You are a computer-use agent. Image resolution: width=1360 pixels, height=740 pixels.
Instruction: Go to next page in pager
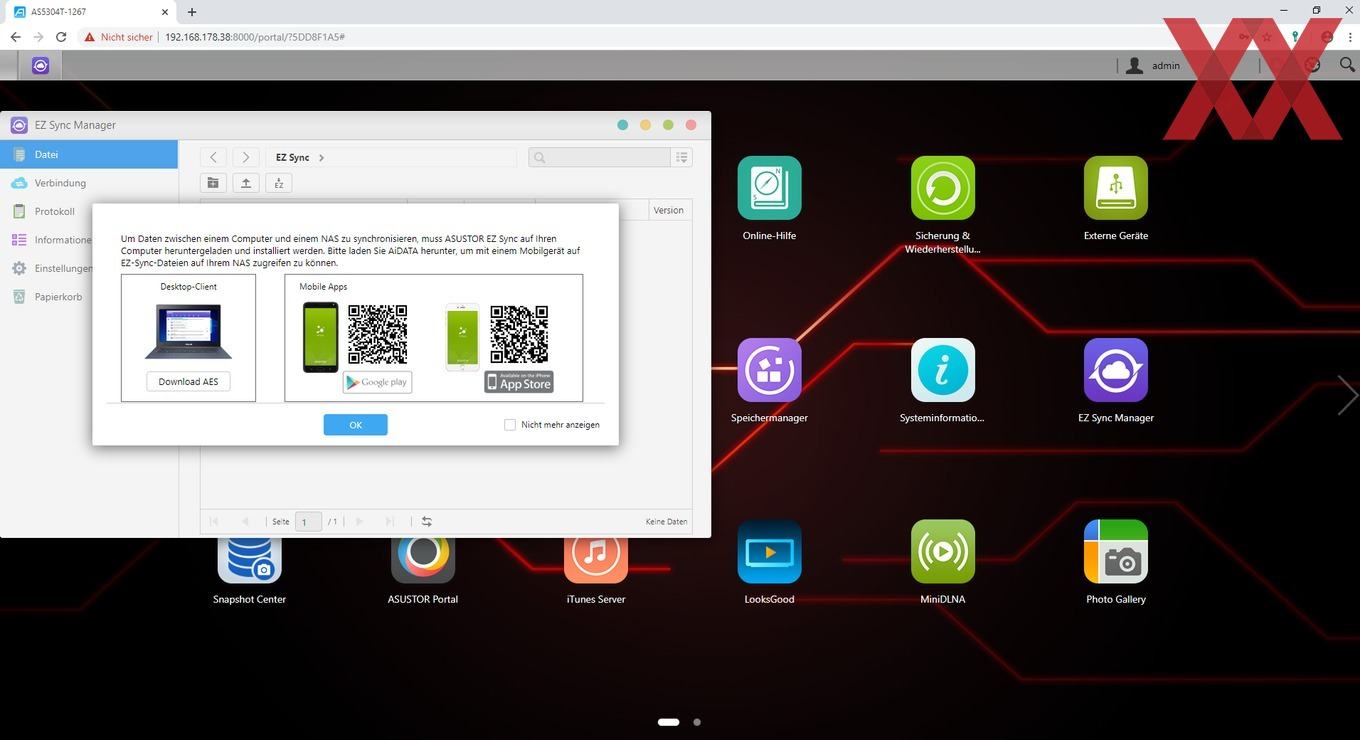(359, 521)
